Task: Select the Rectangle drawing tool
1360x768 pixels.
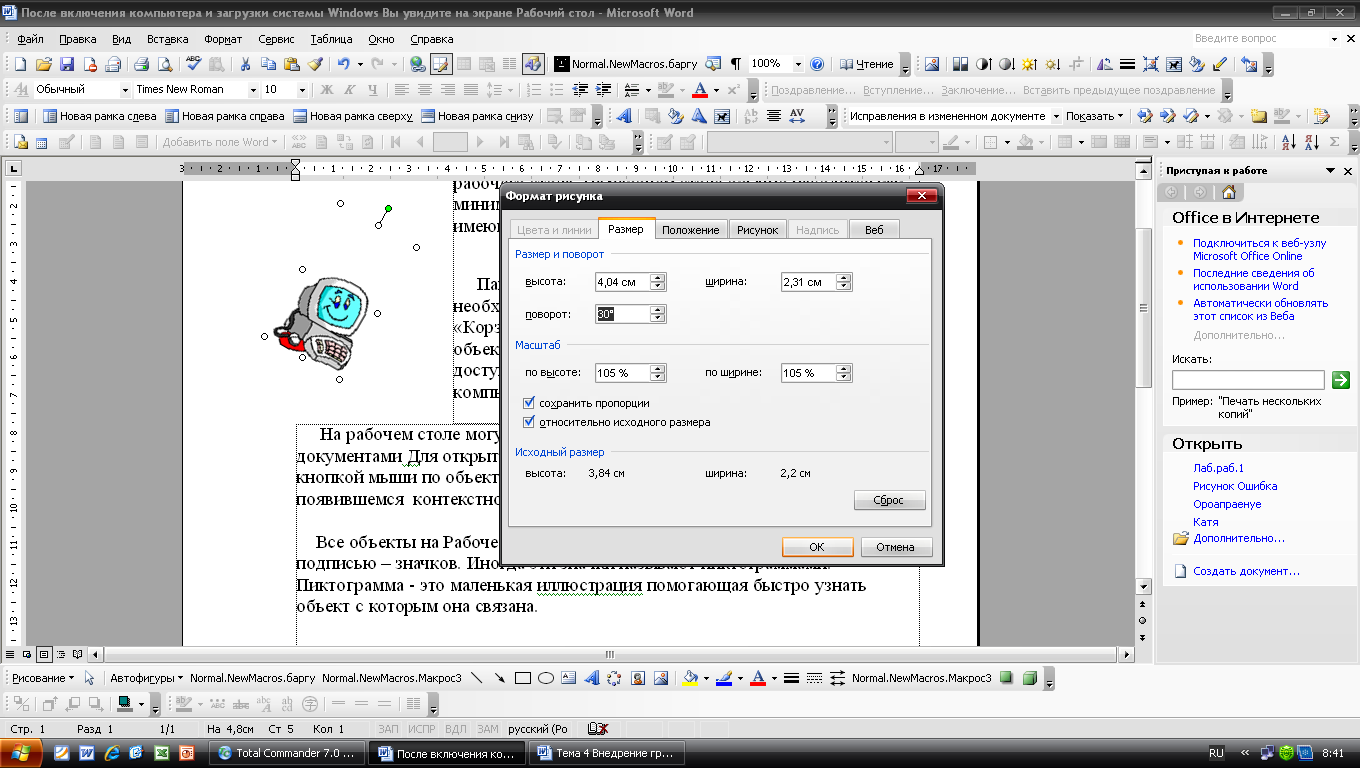Action: (522, 678)
